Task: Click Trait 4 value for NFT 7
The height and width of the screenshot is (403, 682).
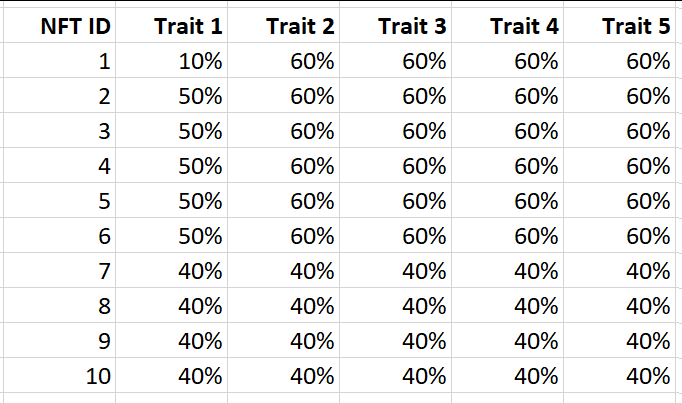Action: [535, 271]
